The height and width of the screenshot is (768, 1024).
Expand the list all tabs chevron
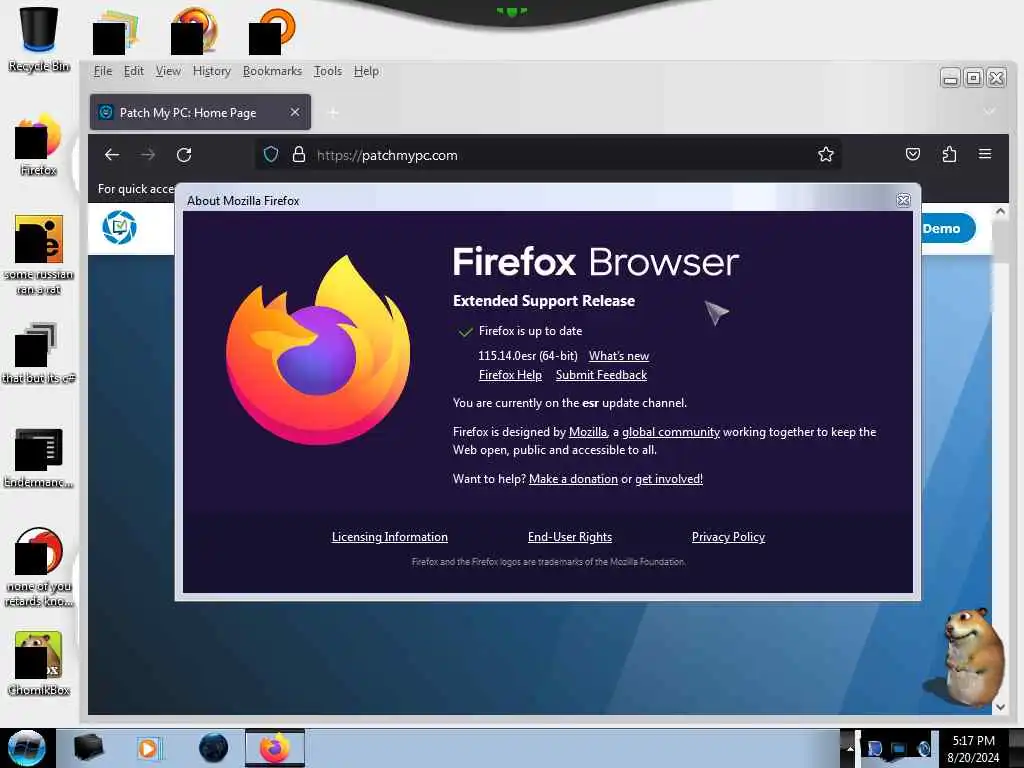coord(989,112)
